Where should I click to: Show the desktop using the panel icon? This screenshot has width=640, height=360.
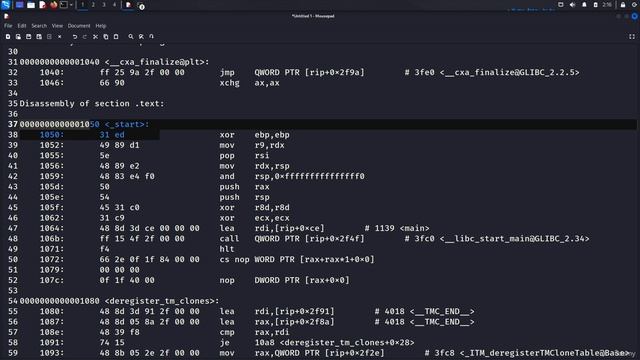coord(19,5)
